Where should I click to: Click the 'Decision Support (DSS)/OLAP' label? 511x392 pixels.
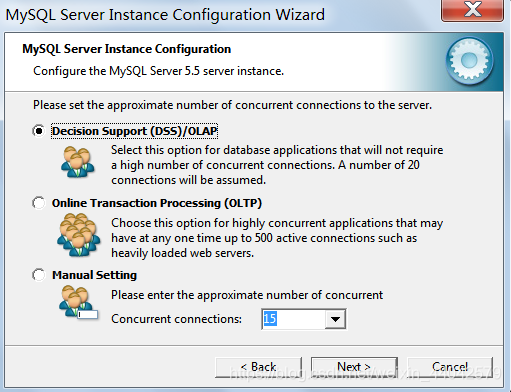pos(135,131)
